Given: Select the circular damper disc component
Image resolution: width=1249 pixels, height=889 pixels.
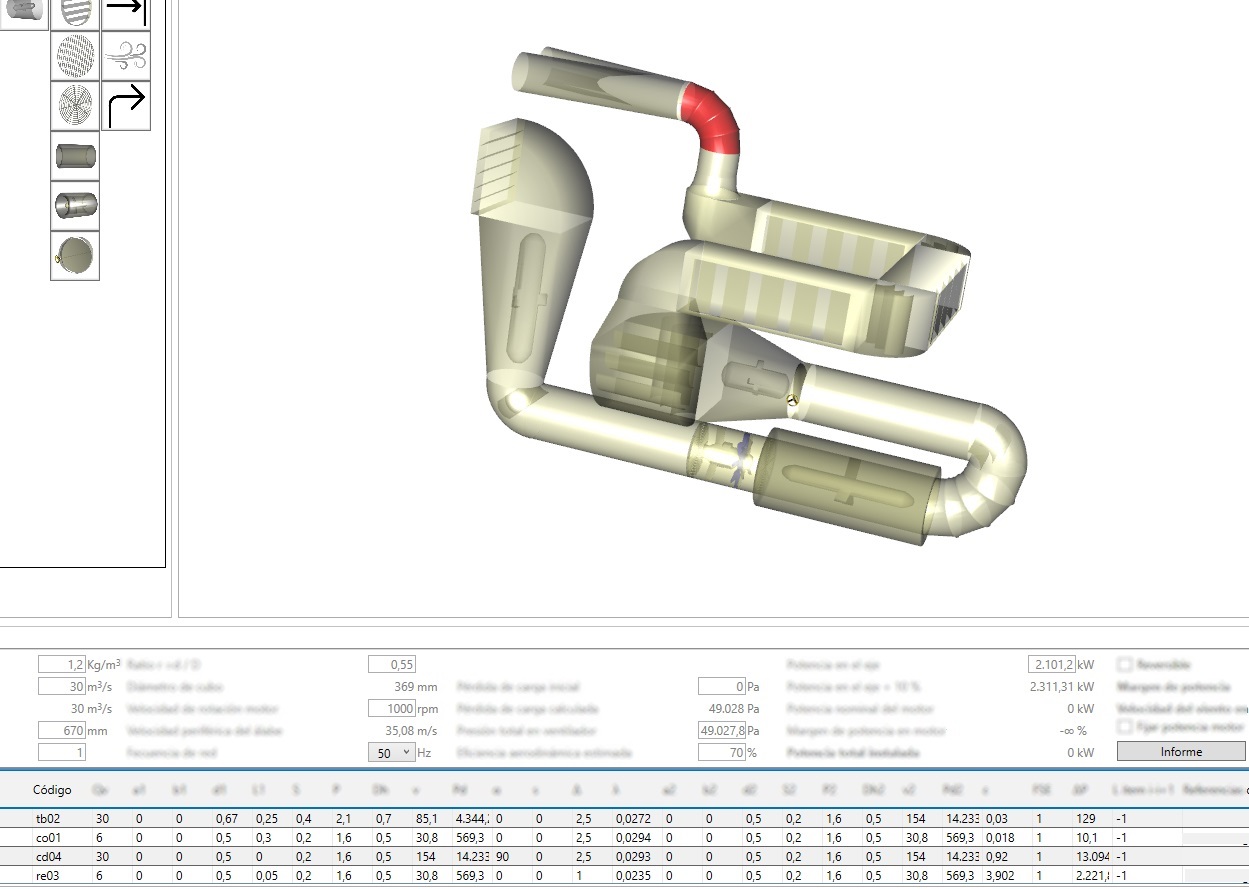Looking at the screenshot, I should pyautogui.click(x=75, y=255).
